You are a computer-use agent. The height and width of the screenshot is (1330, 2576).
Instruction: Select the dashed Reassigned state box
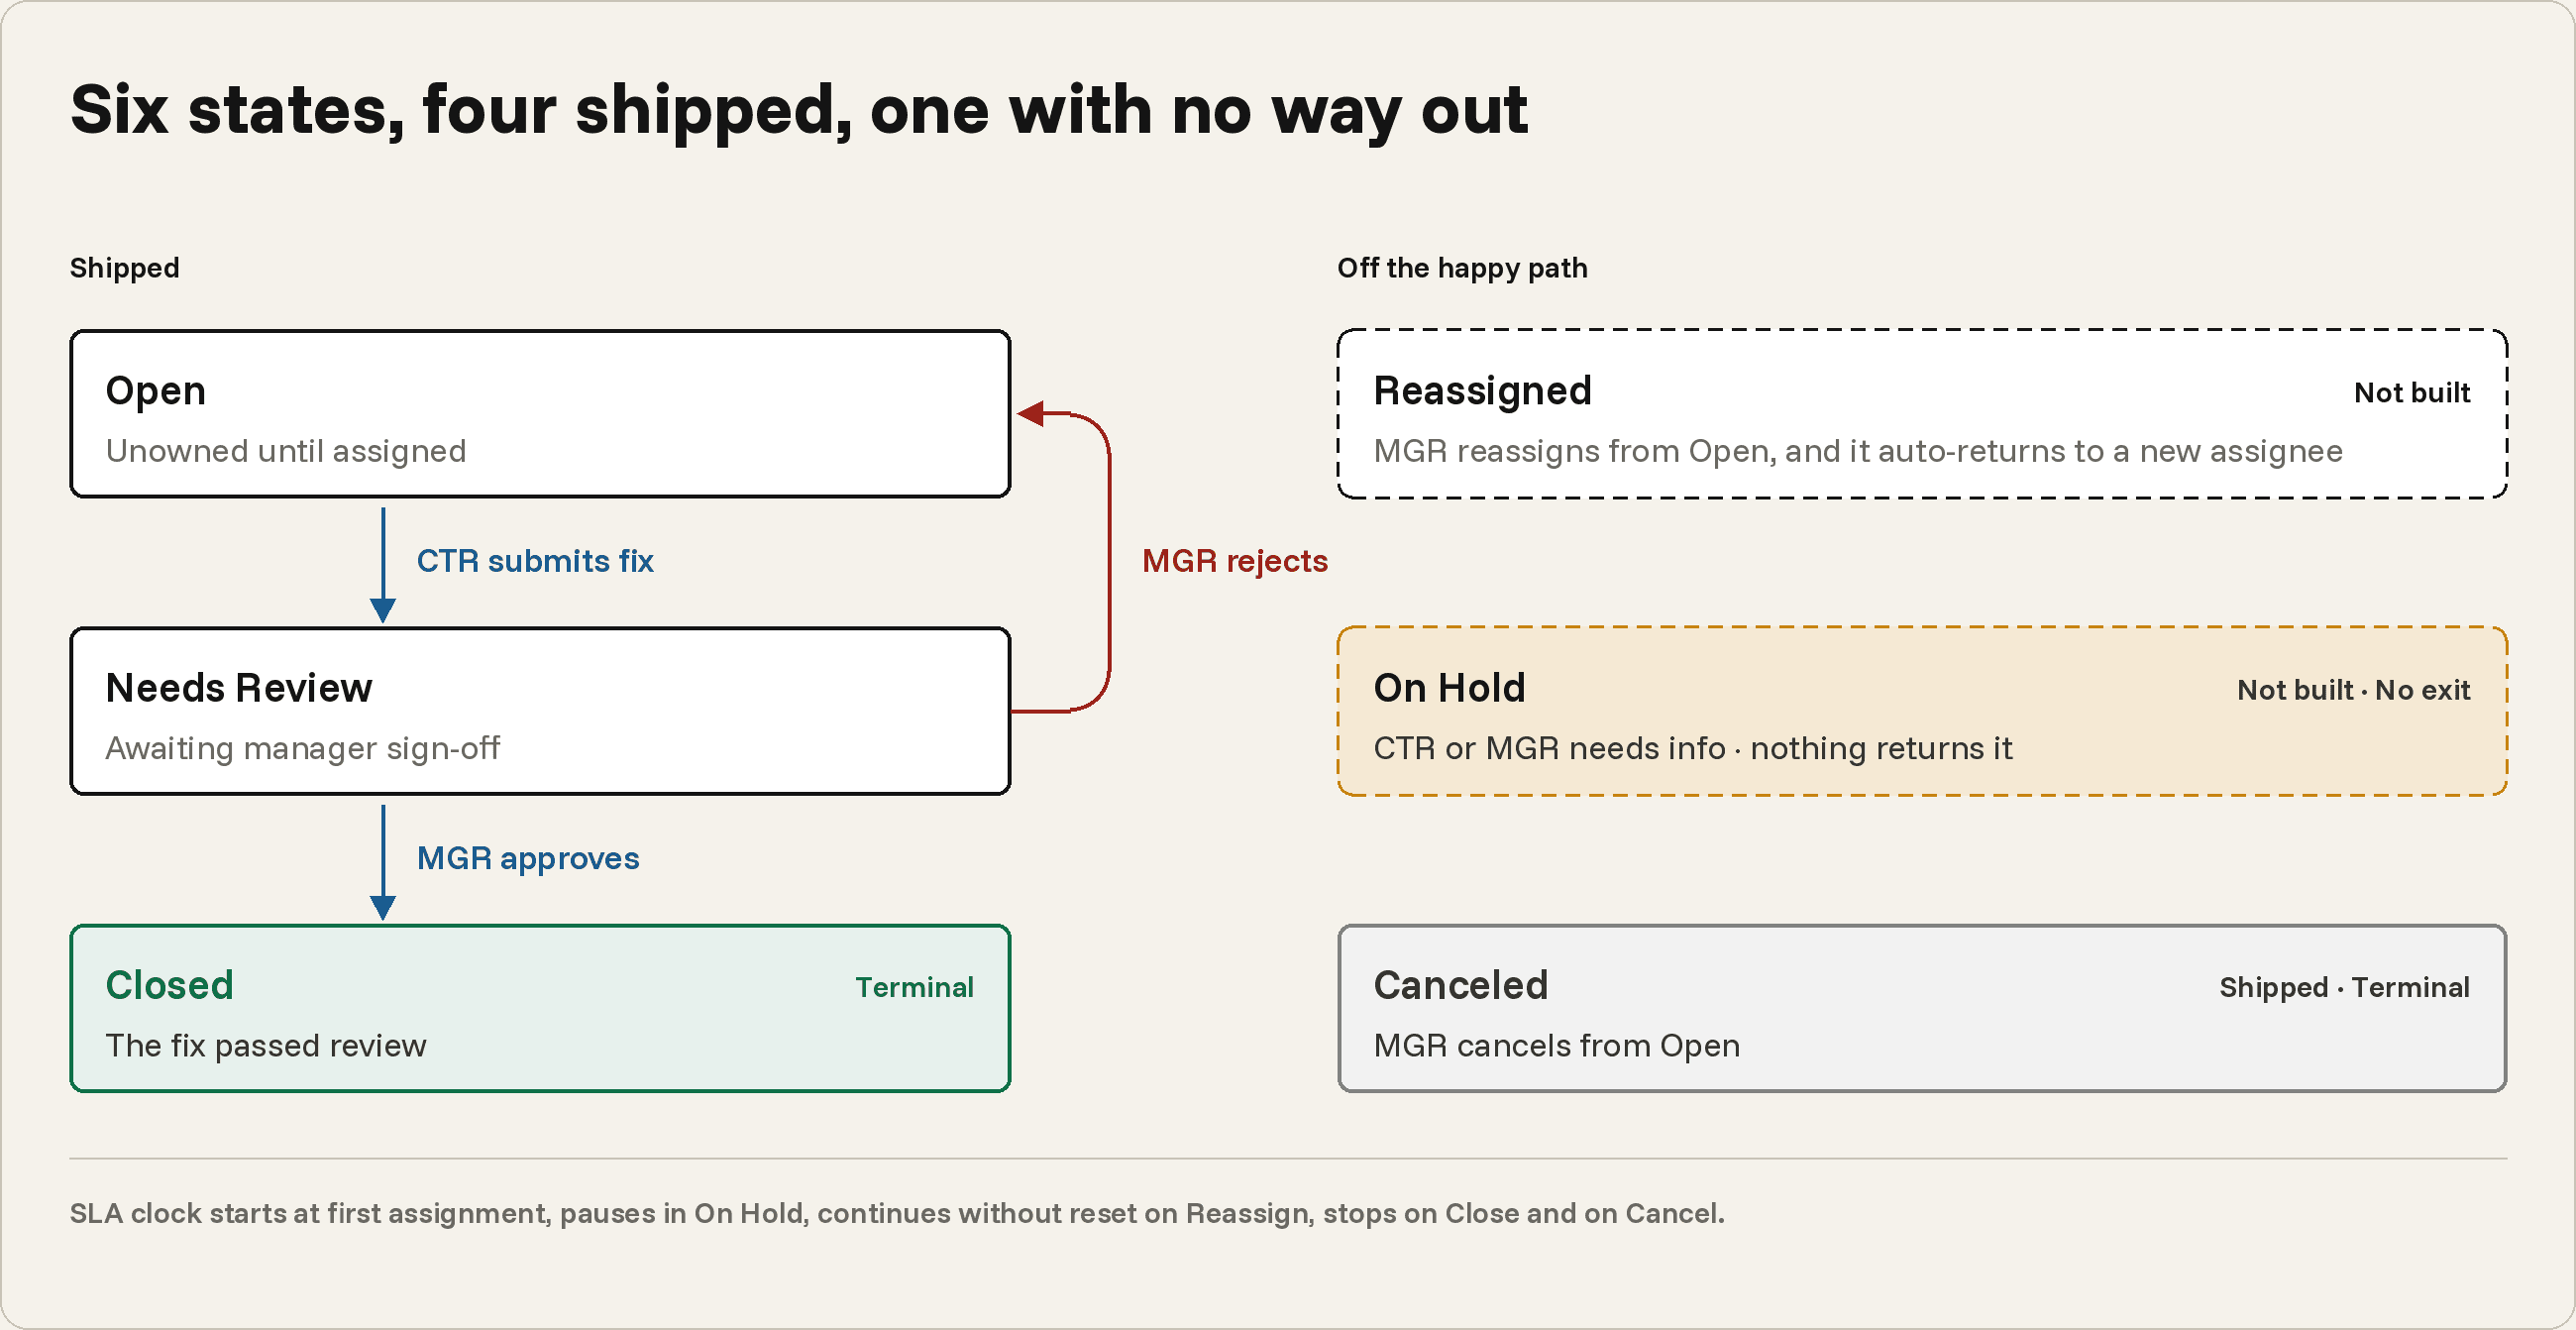pos(1922,414)
